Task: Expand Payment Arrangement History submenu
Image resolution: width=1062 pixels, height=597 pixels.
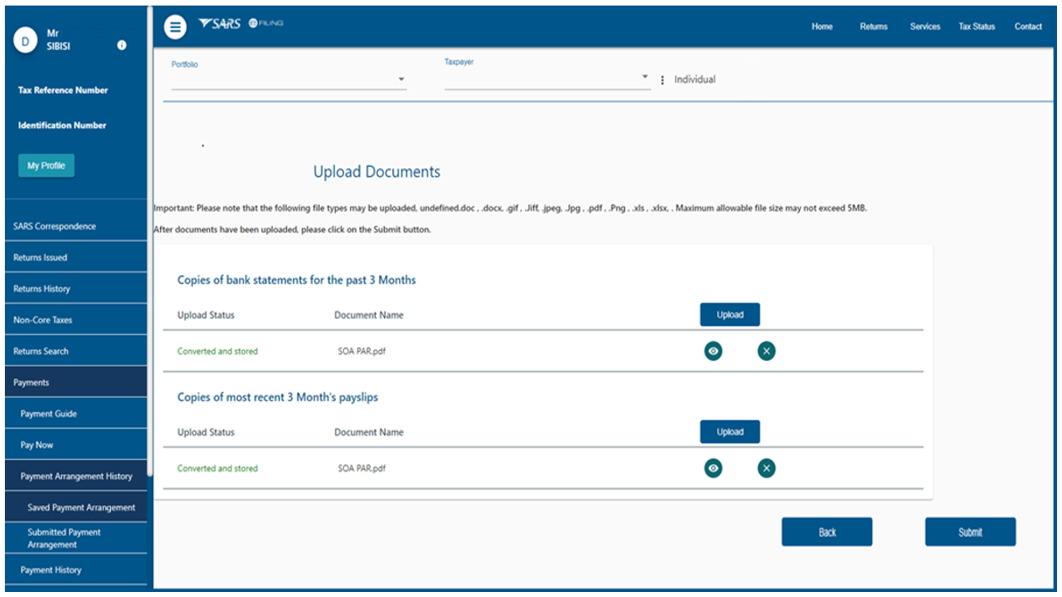Action: [76, 476]
